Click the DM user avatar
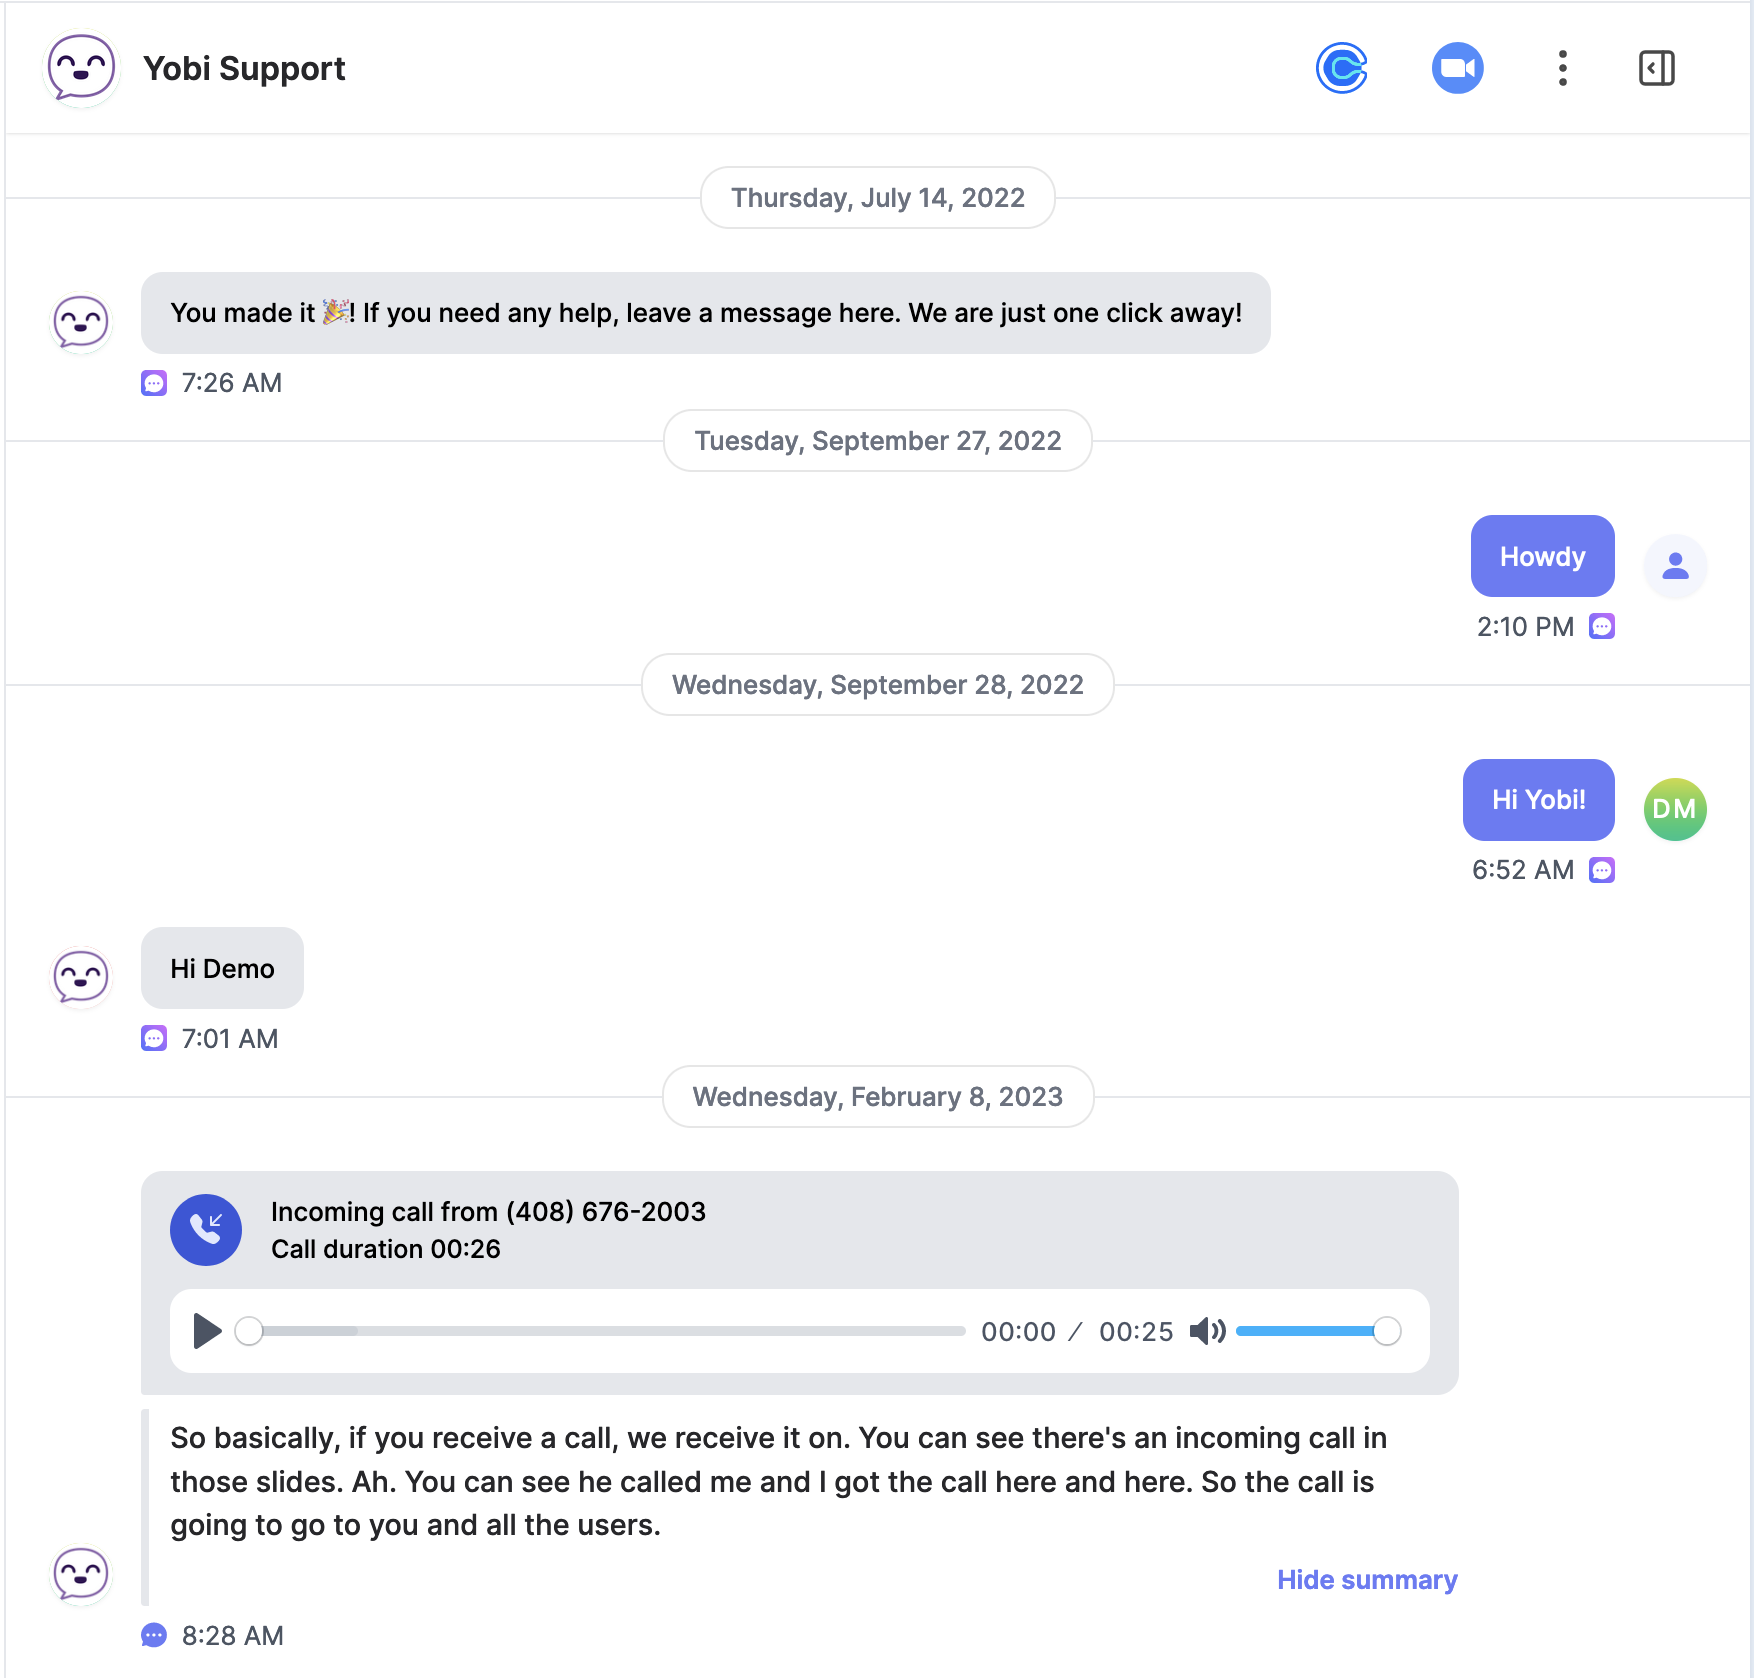The width and height of the screenshot is (1754, 1678). (x=1675, y=809)
